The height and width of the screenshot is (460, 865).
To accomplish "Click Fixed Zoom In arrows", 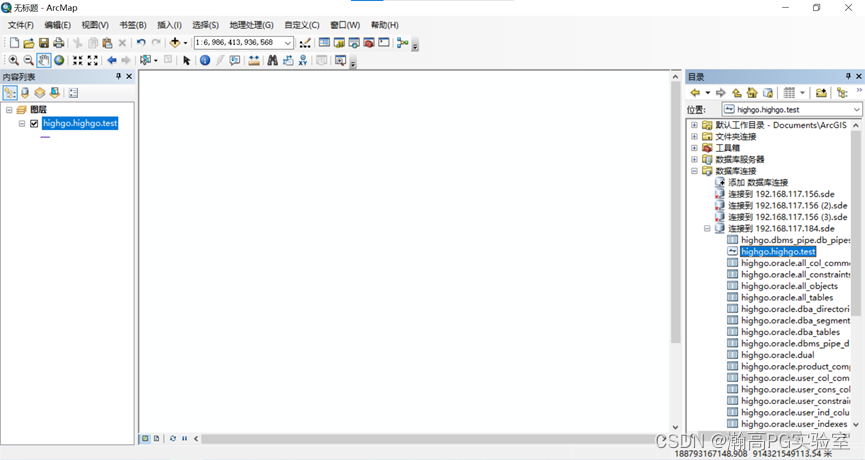I will tap(78, 60).
